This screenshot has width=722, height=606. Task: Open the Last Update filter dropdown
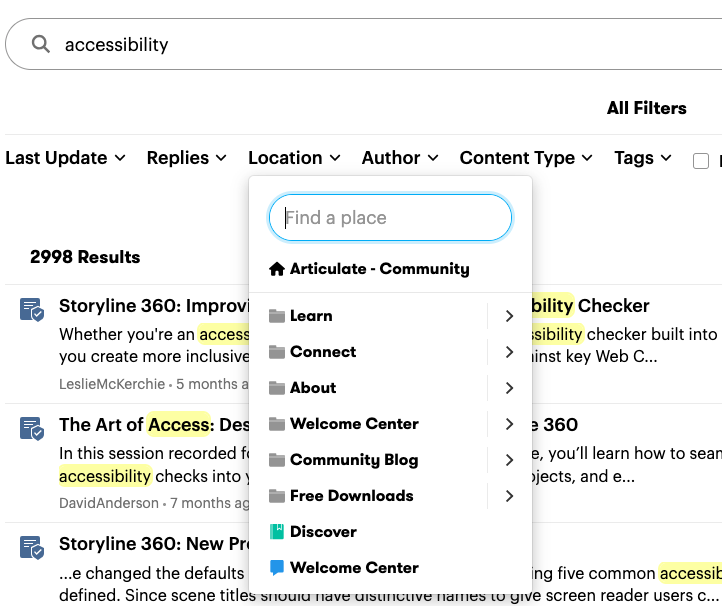[x=65, y=158]
